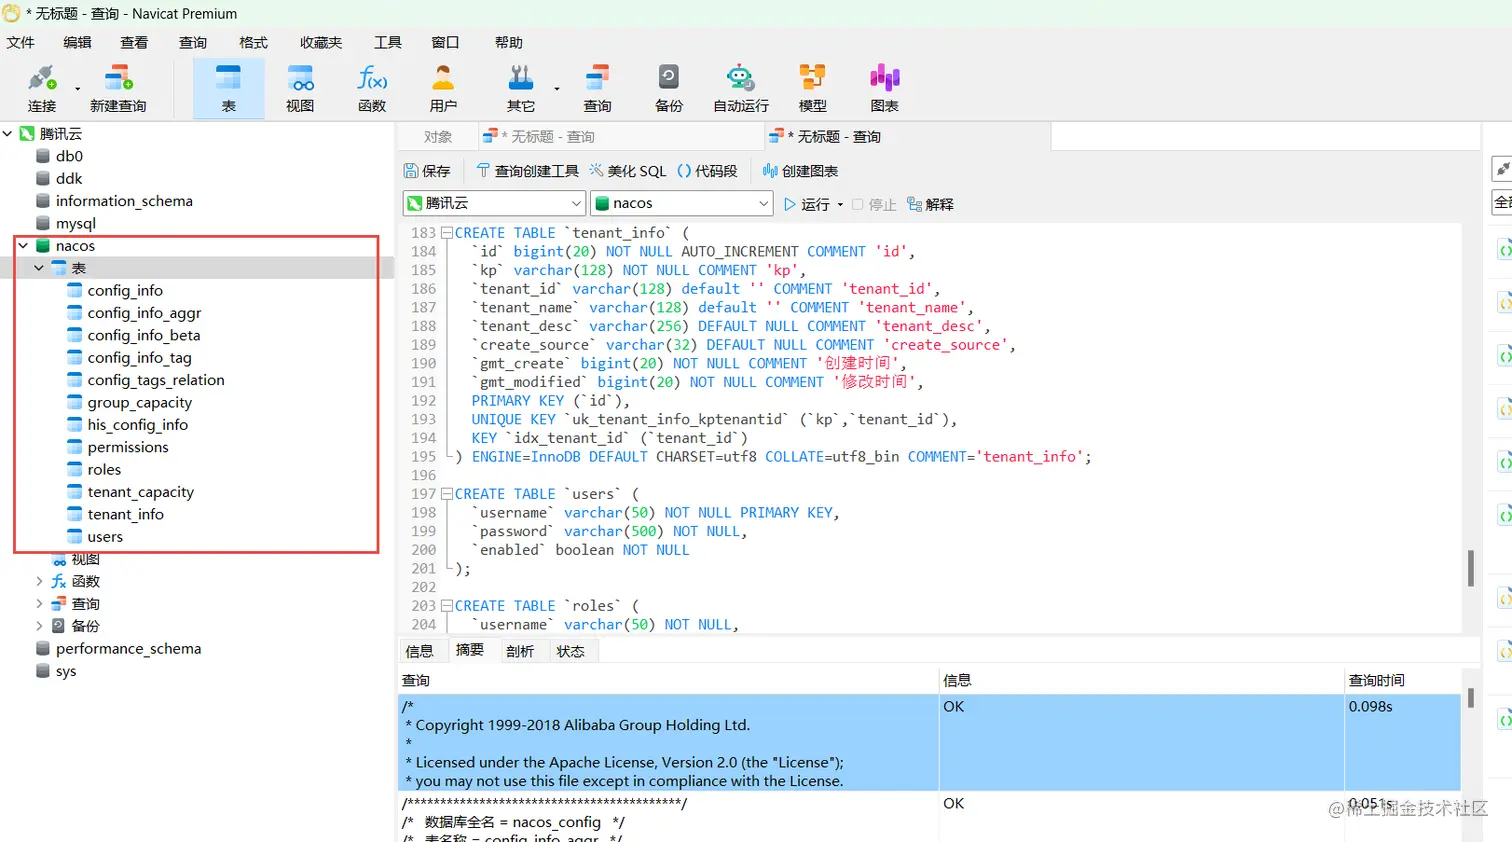Open the dropdown arrow next to 连接
This screenshot has width=1512, height=842.
[x=77, y=88]
